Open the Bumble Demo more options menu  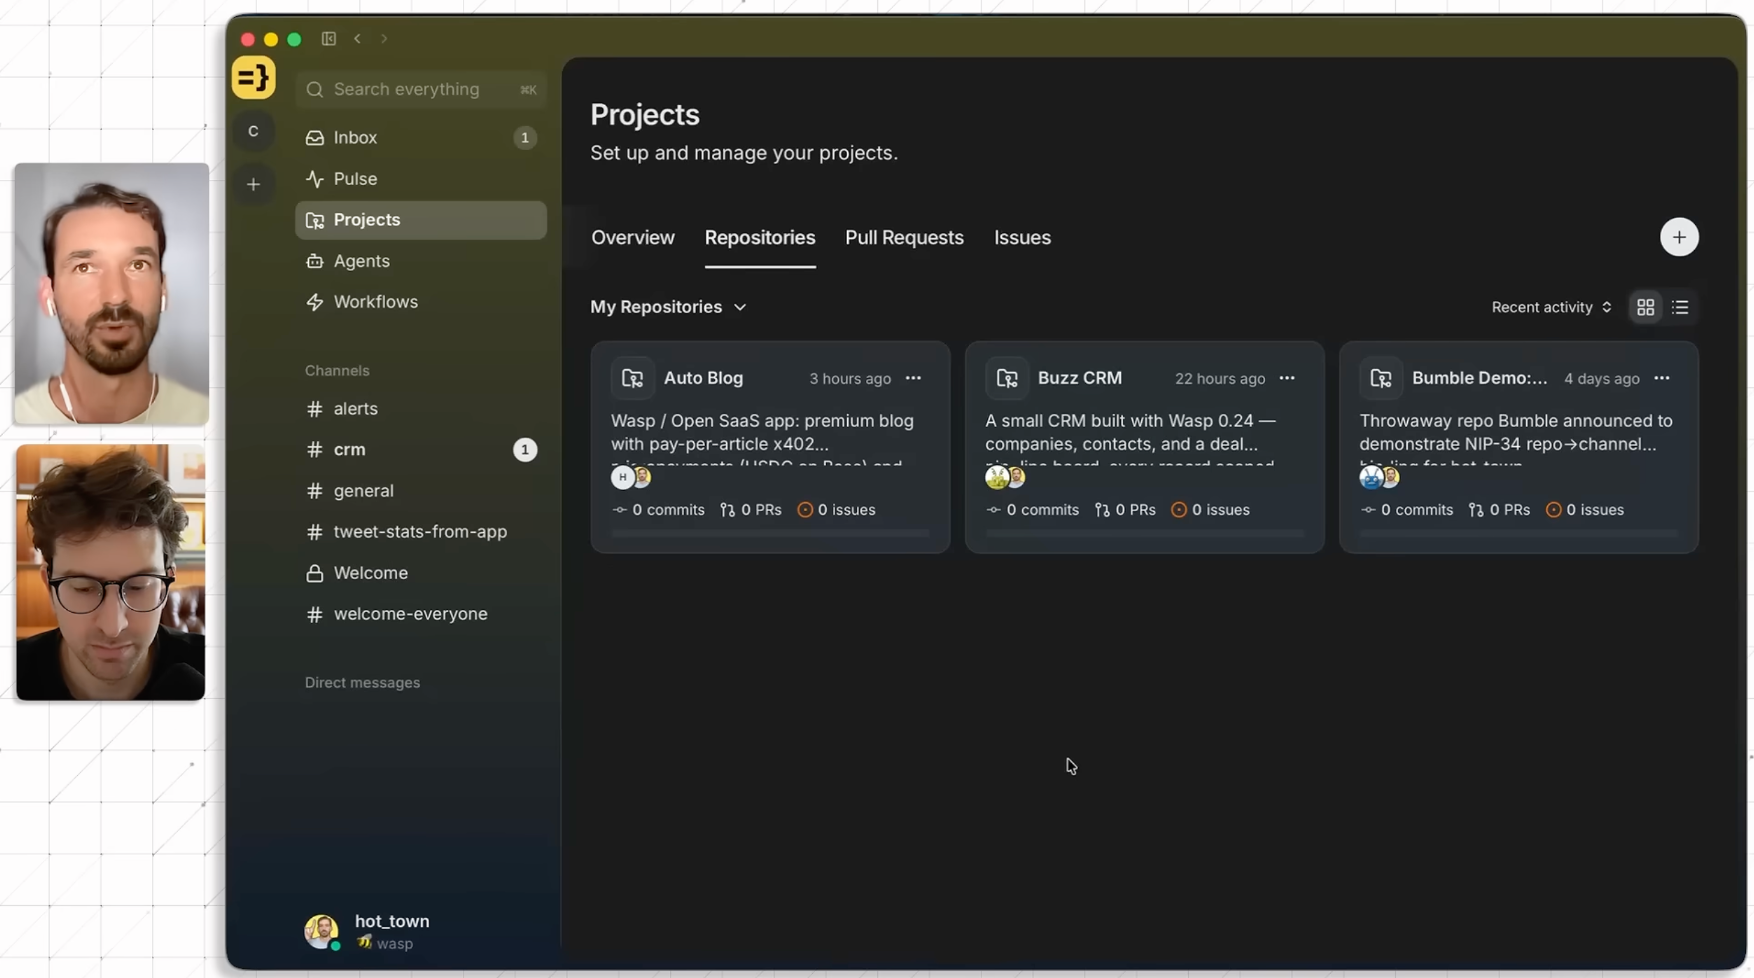coord(1662,378)
